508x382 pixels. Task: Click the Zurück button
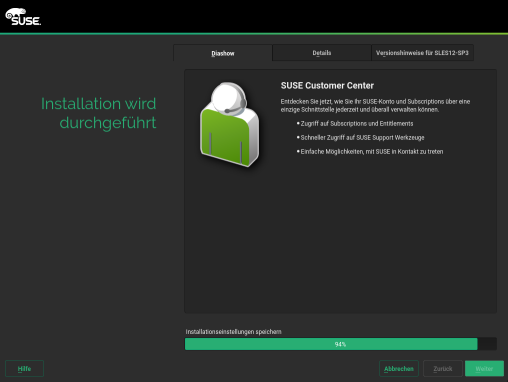pos(443,369)
